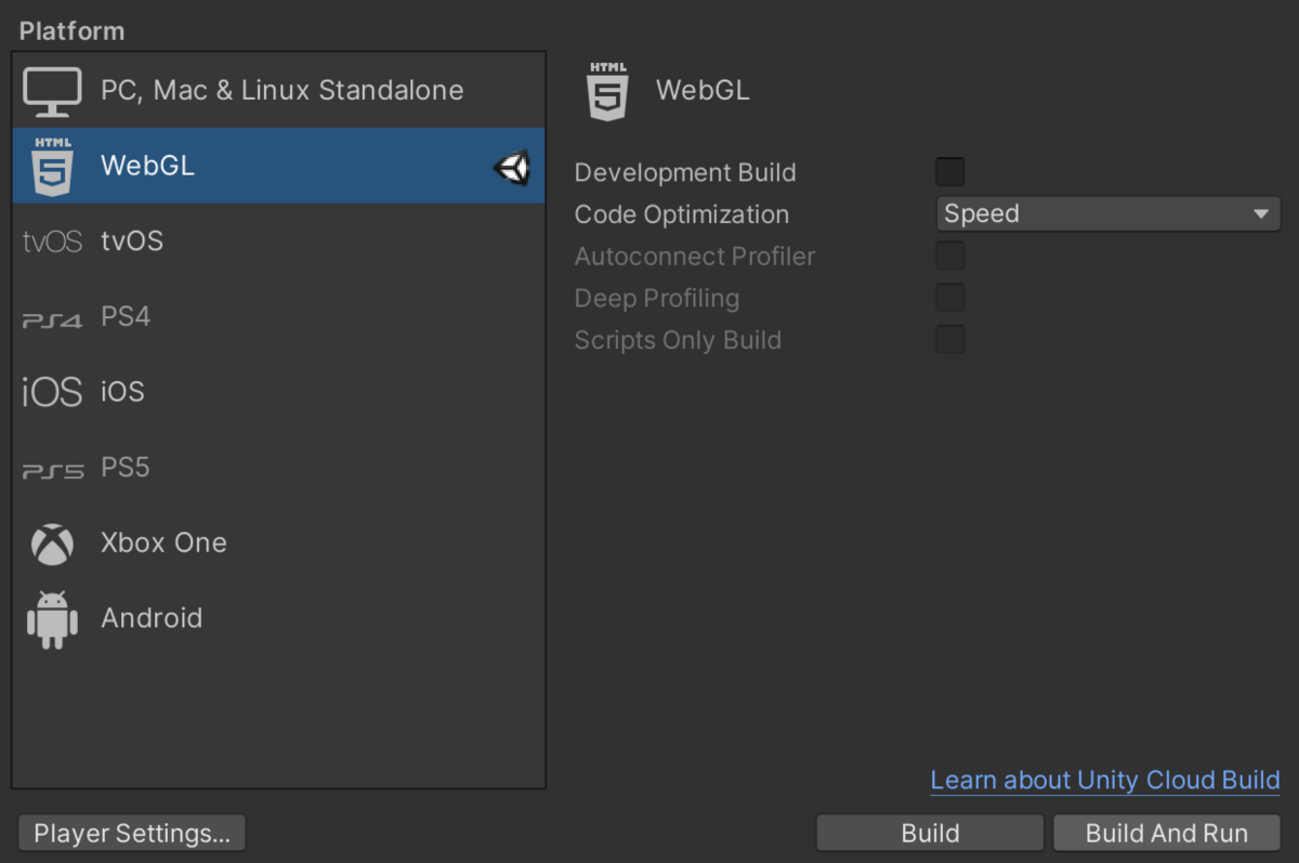Click the PC, Mac & Linux monitor icon
Image resolution: width=1299 pixels, height=863 pixels.
click(52, 91)
